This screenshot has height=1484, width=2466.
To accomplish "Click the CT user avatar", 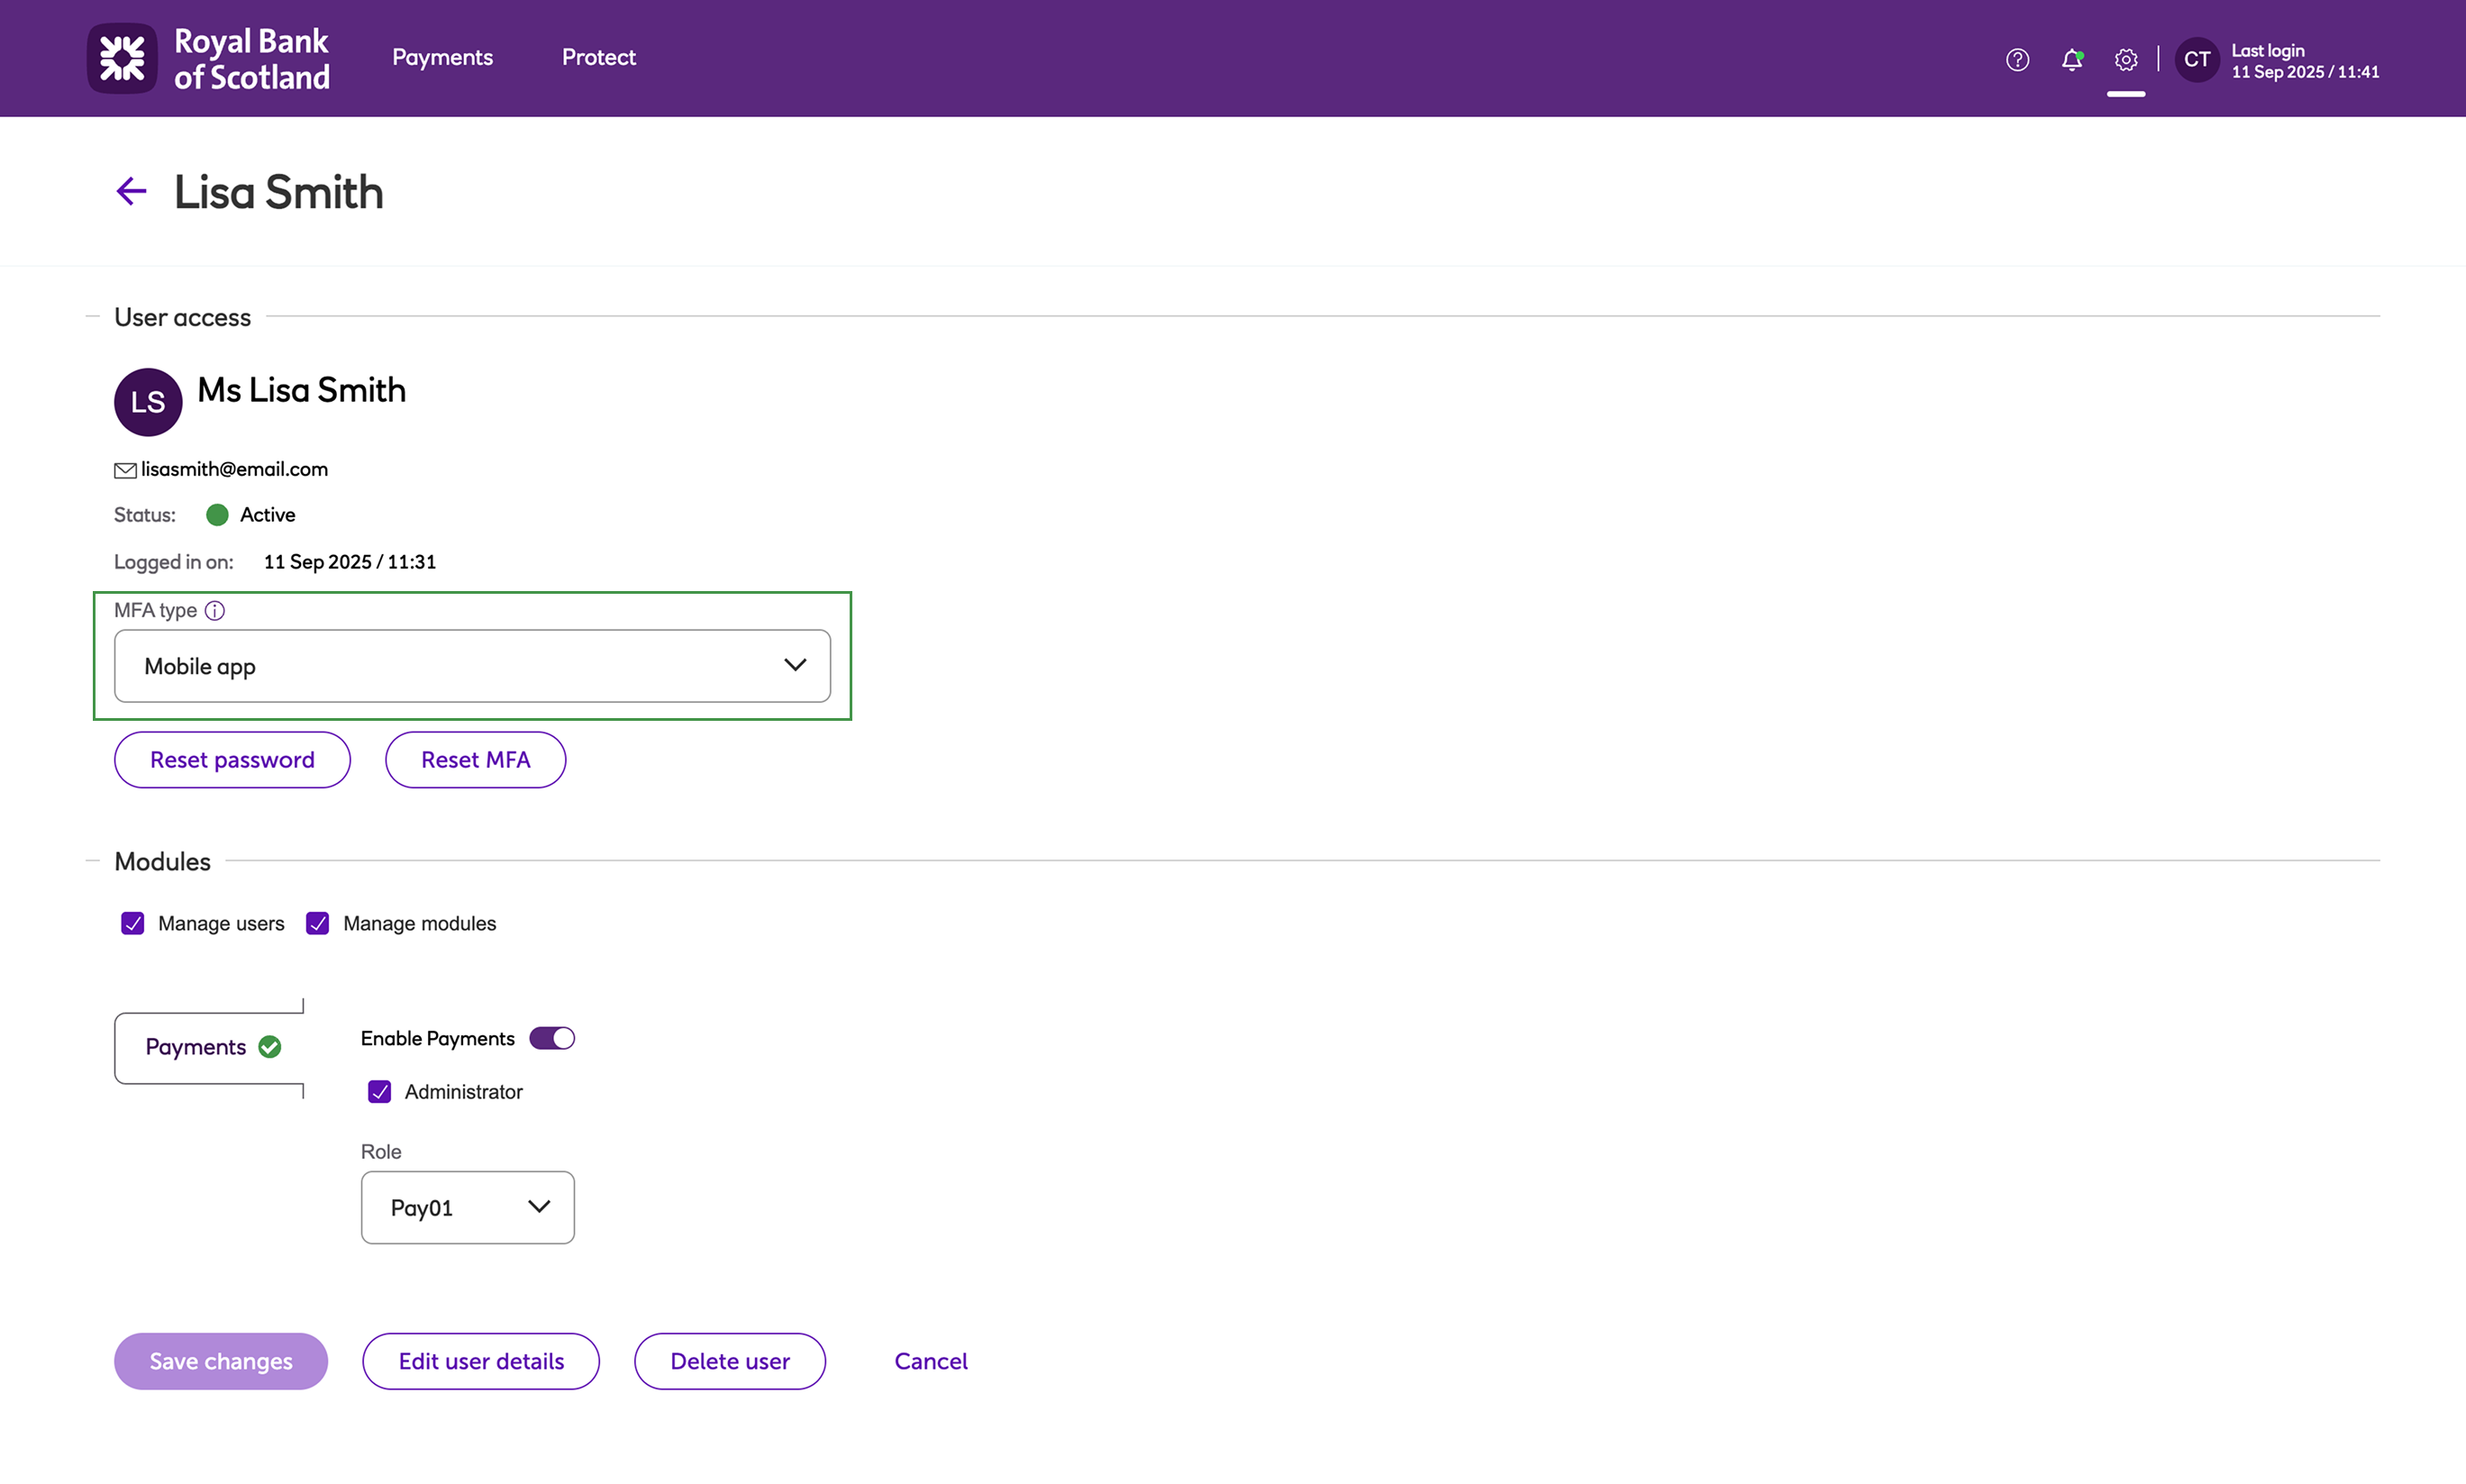I will 2196,60.
